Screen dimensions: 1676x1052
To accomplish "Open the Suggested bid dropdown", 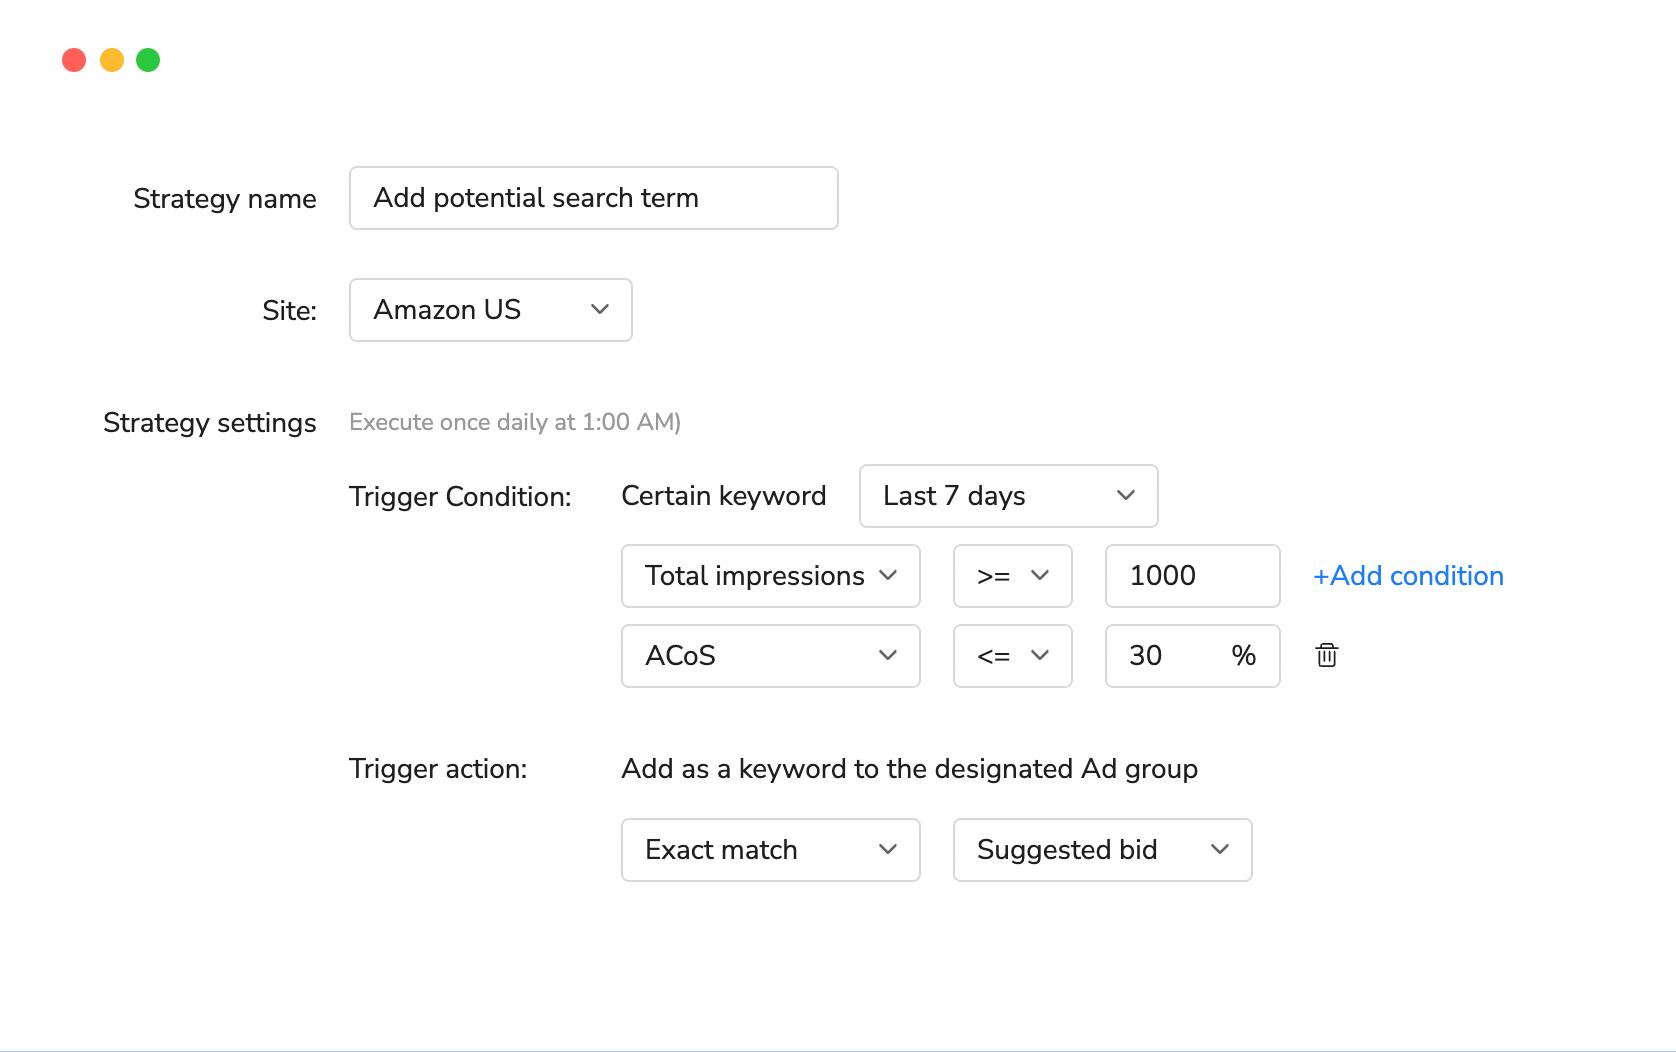I will pyautogui.click(x=1101, y=849).
